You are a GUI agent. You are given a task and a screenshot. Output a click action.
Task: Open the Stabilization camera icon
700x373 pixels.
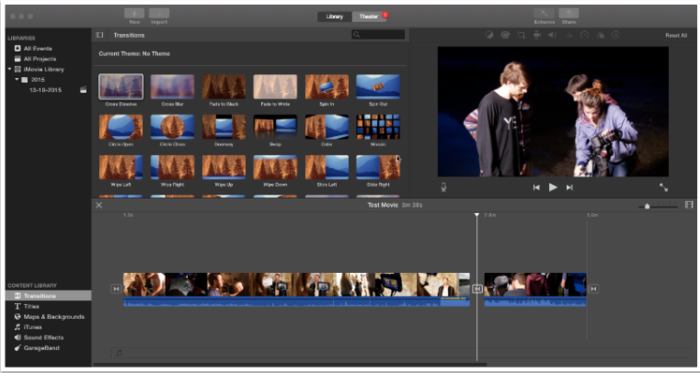(x=537, y=35)
